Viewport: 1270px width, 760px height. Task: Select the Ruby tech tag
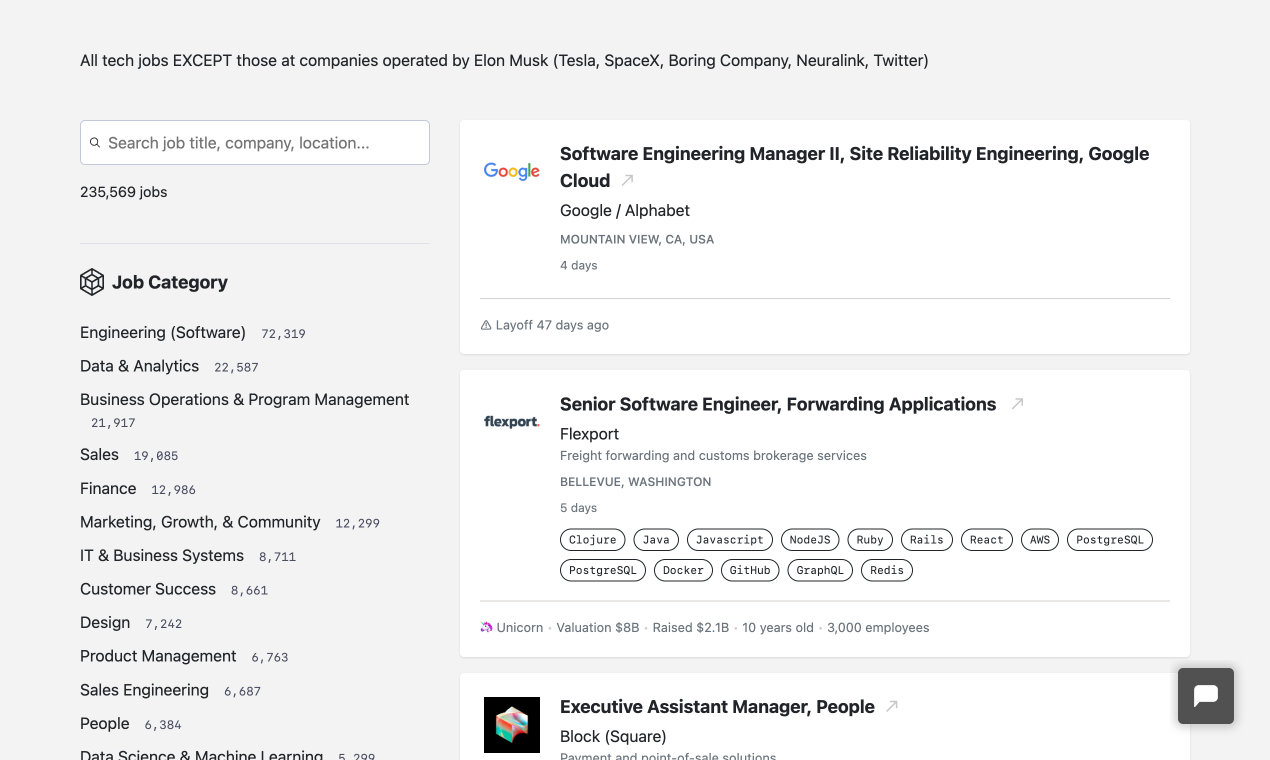coord(870,540)
